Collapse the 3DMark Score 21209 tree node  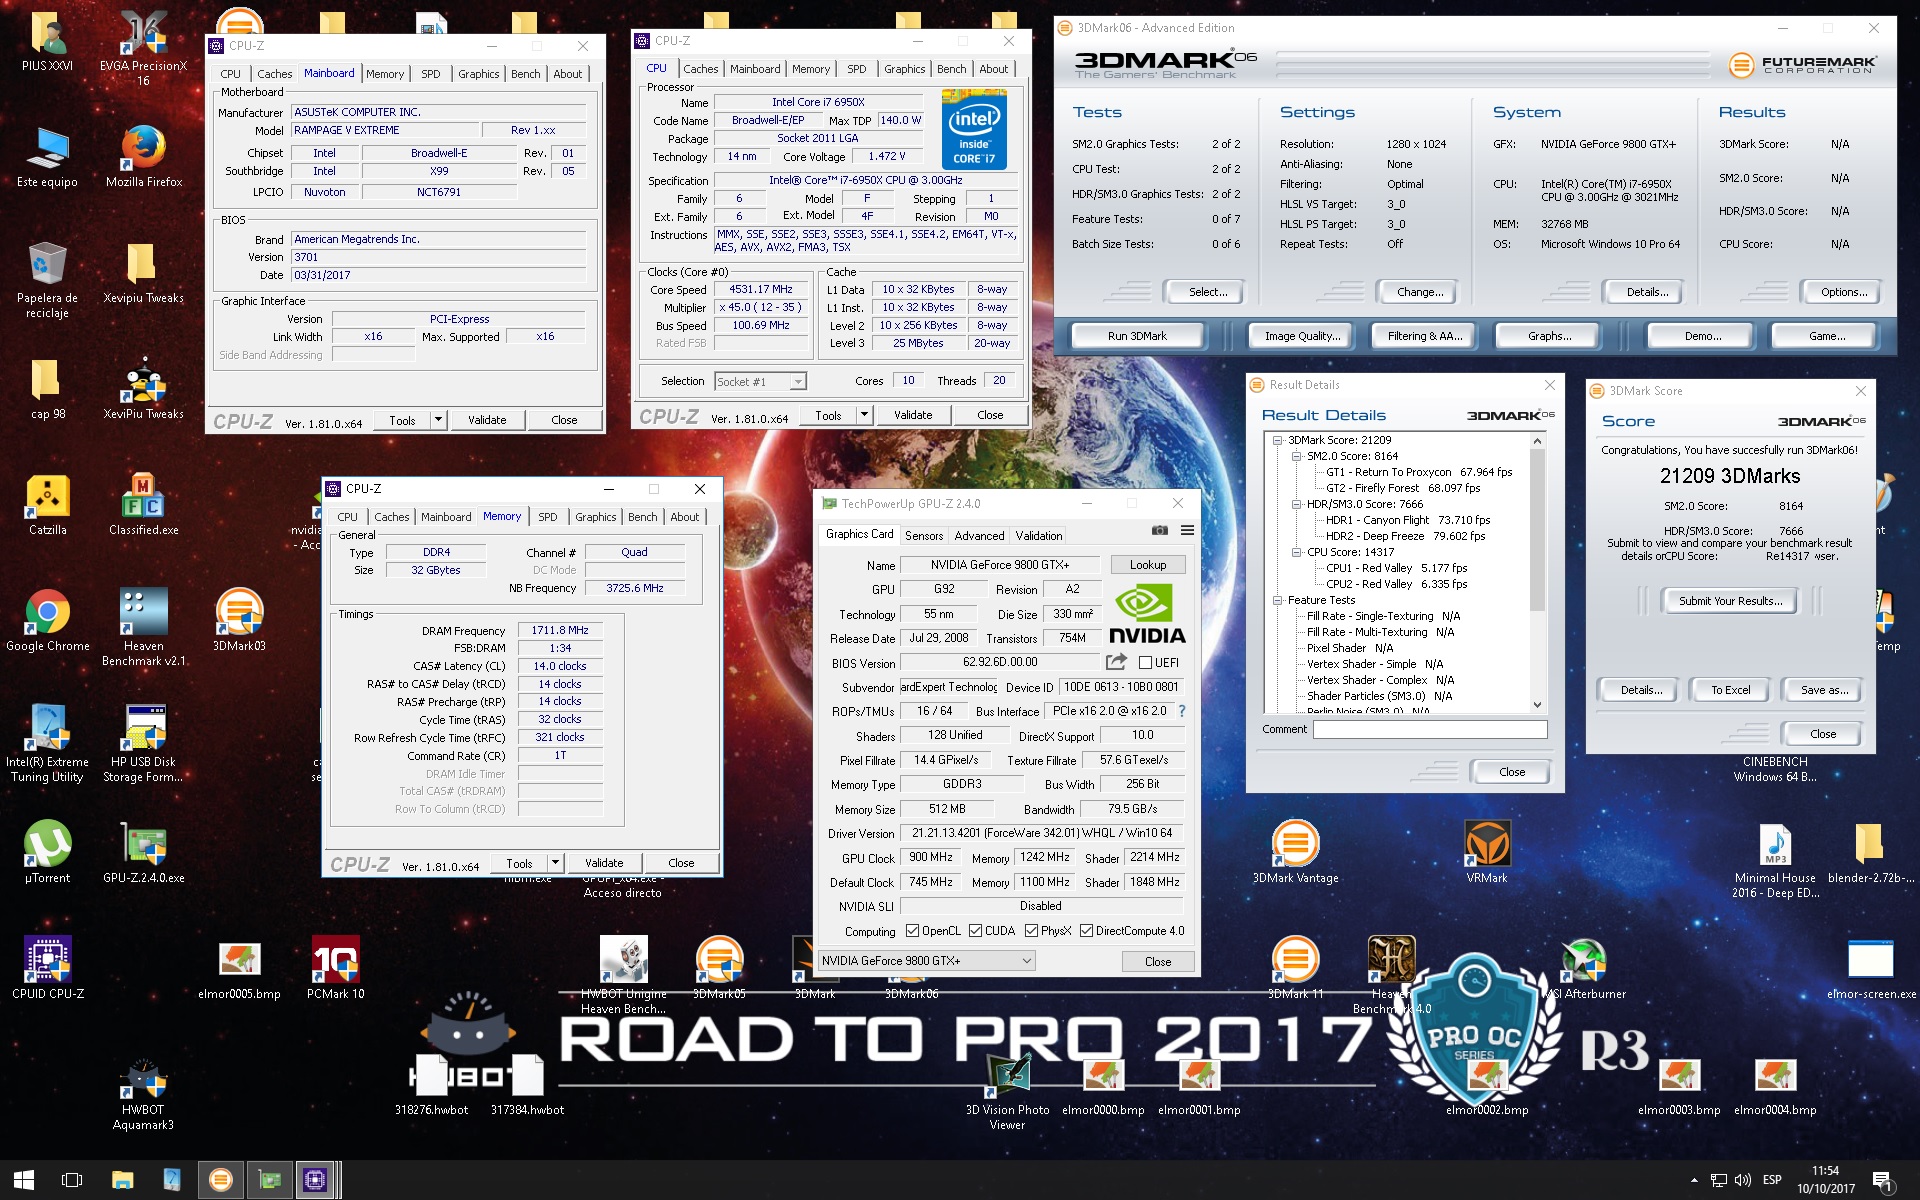[x=1277, y=440]
